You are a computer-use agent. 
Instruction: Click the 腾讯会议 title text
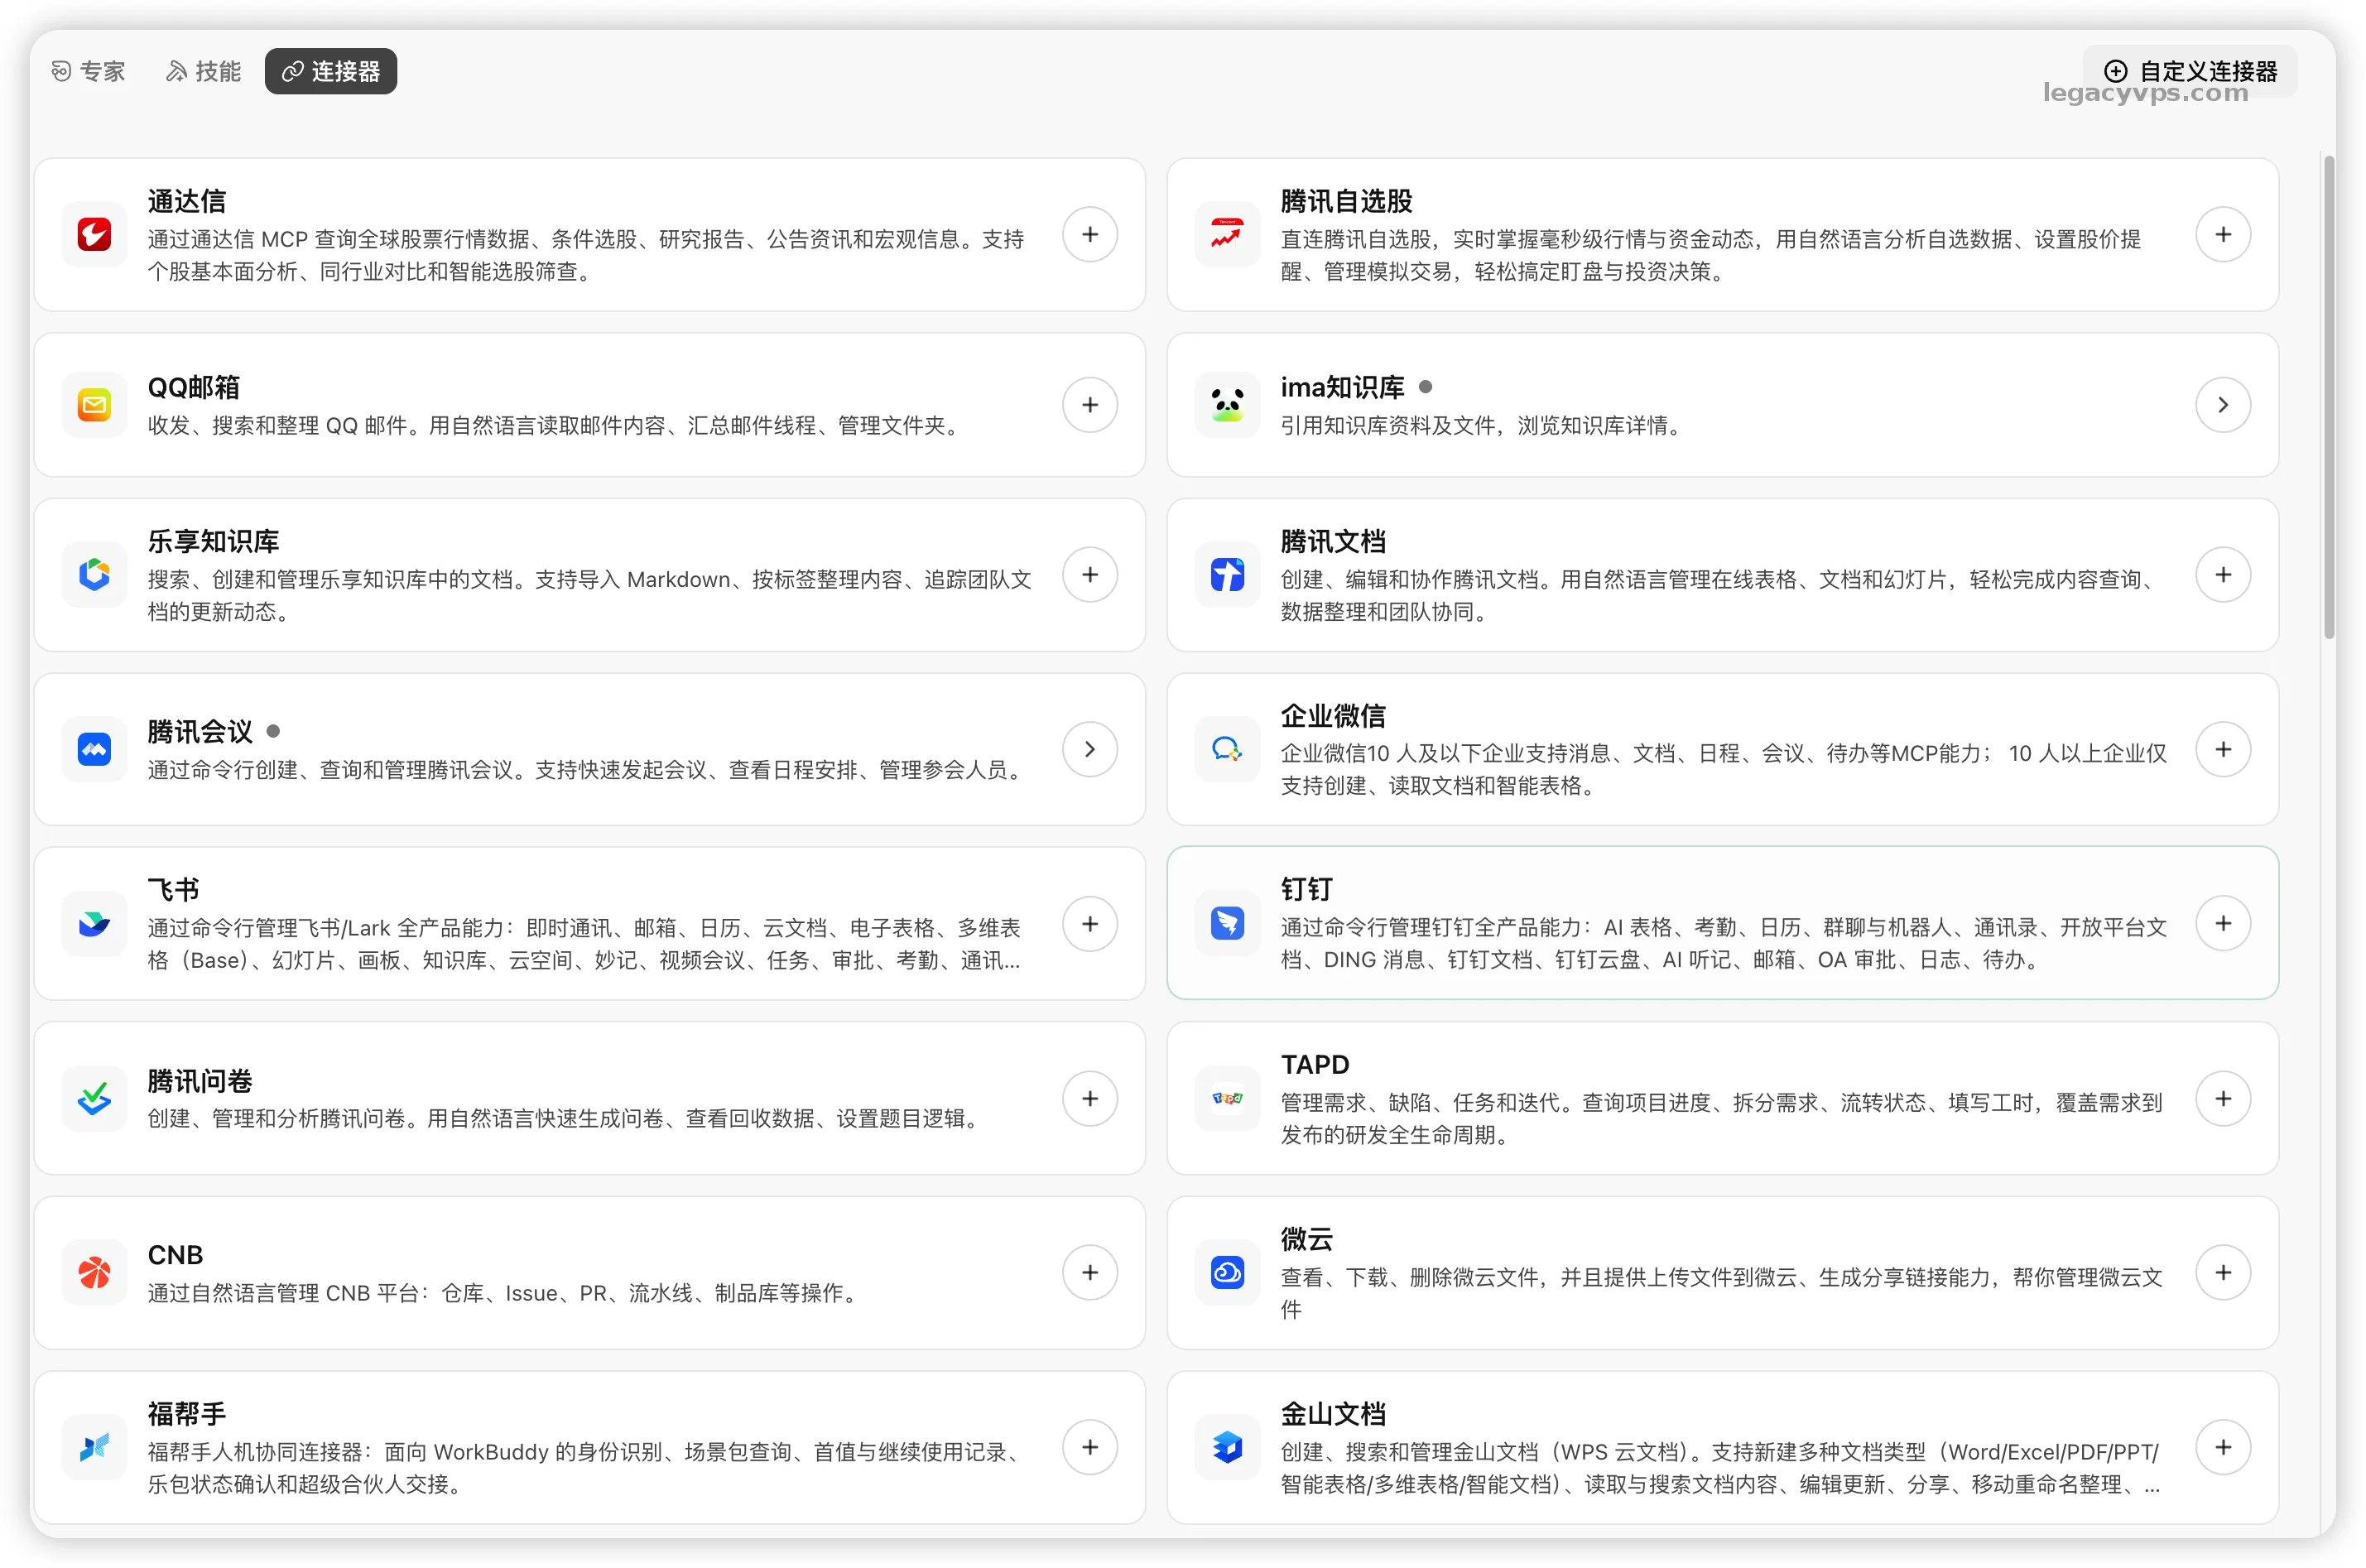[x=200, y=731]
